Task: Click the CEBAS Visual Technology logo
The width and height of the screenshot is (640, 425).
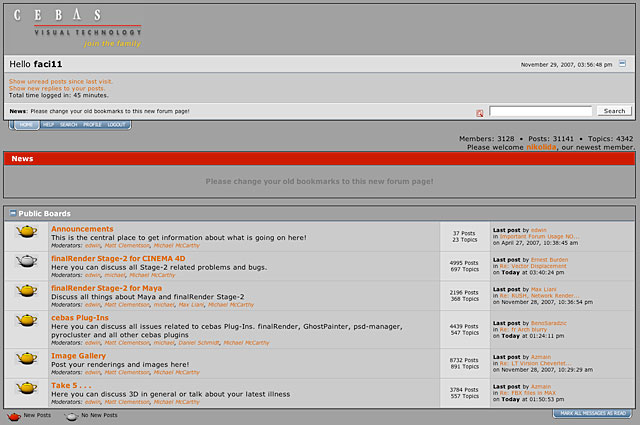Action: coord(78,28)
